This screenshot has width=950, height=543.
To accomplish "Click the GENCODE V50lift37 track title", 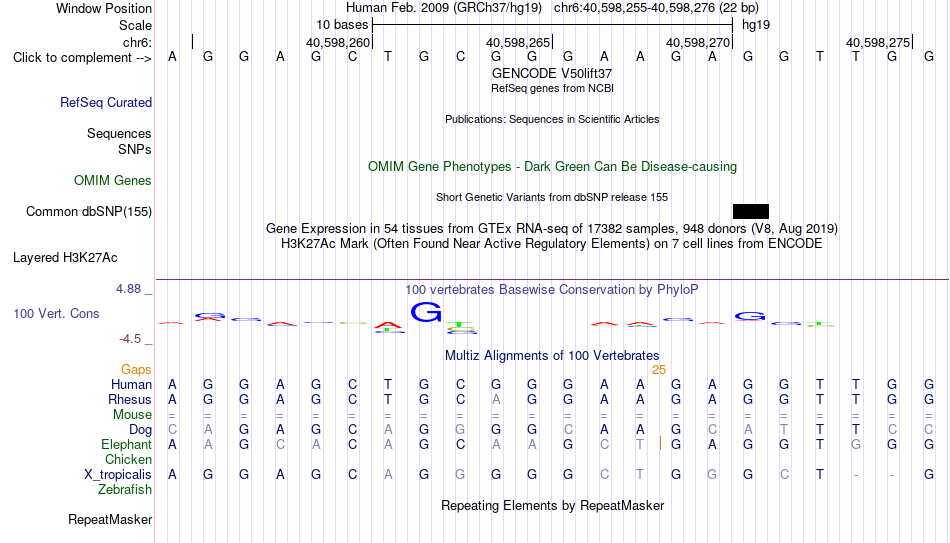I will click(552, 73).
